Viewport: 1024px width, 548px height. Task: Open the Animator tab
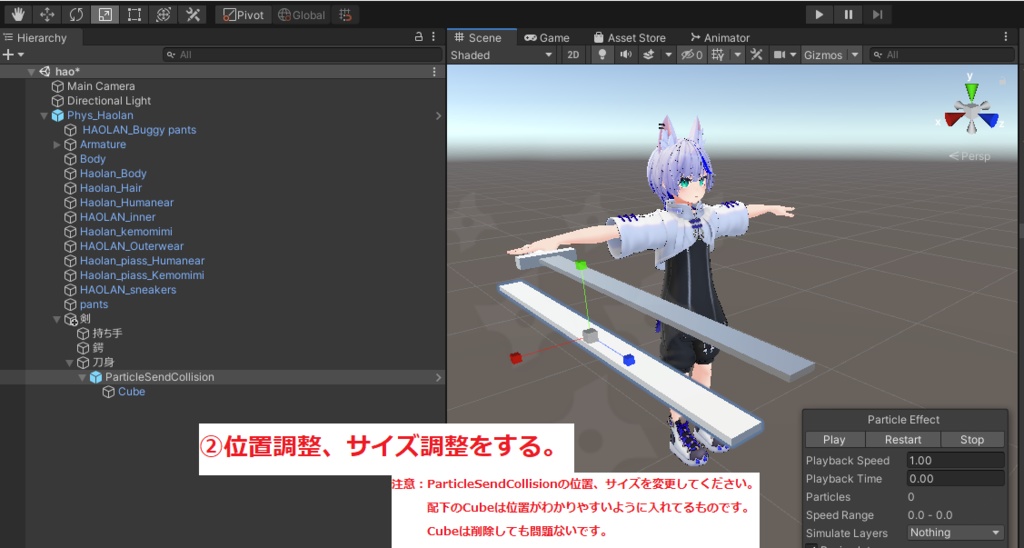[x=720, y=38]
